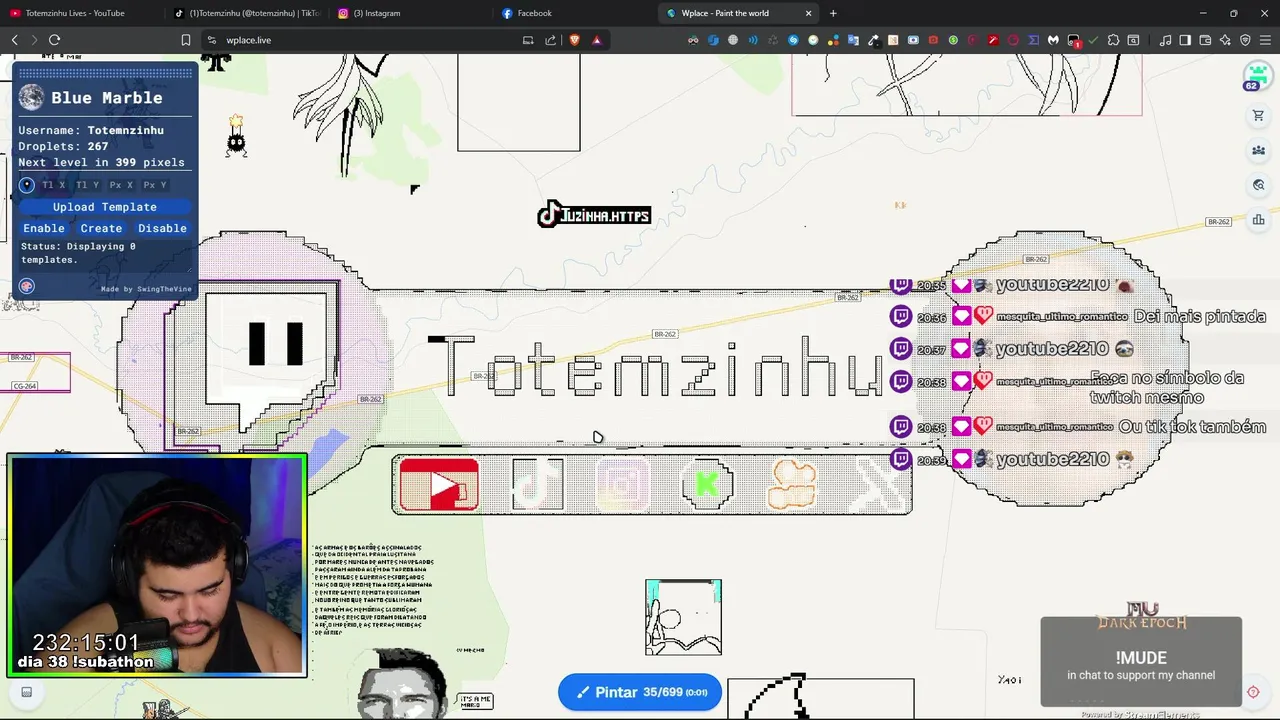Click the globe search explore icon
1280x720 pixels.
pyautogui.click(x=1258, y=185)
